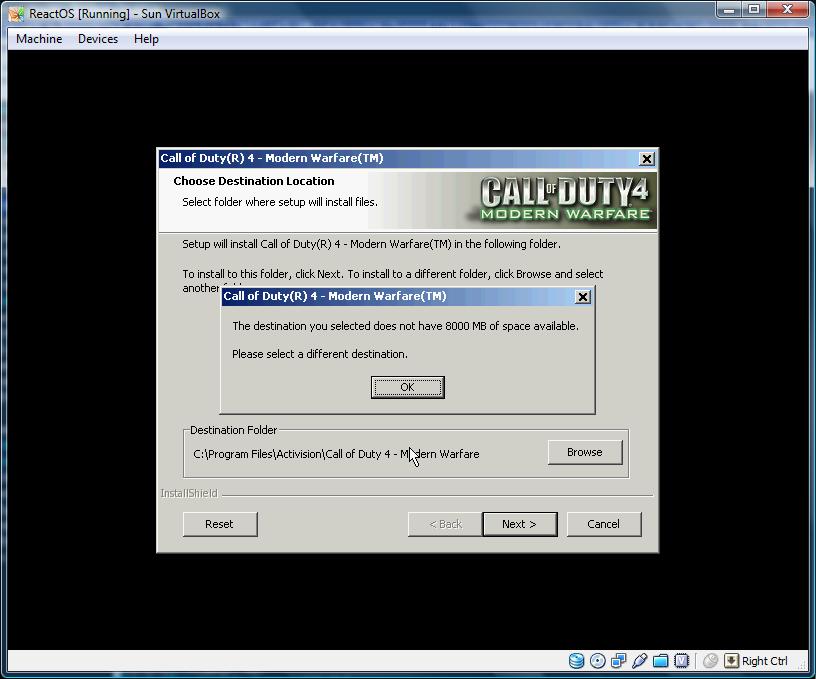Close the Choose Destination Location window

pyautogui.click(x=646, y=159)
